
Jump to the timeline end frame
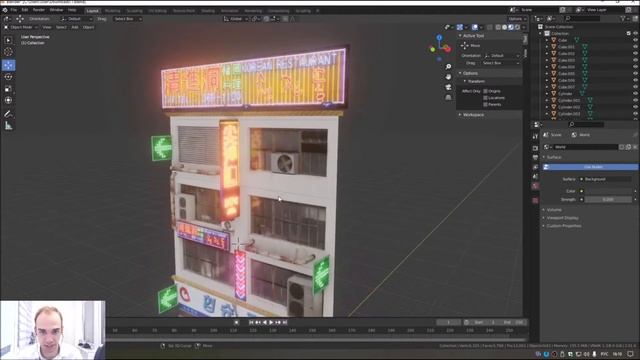pyautogui.click(x=285, y=322)
